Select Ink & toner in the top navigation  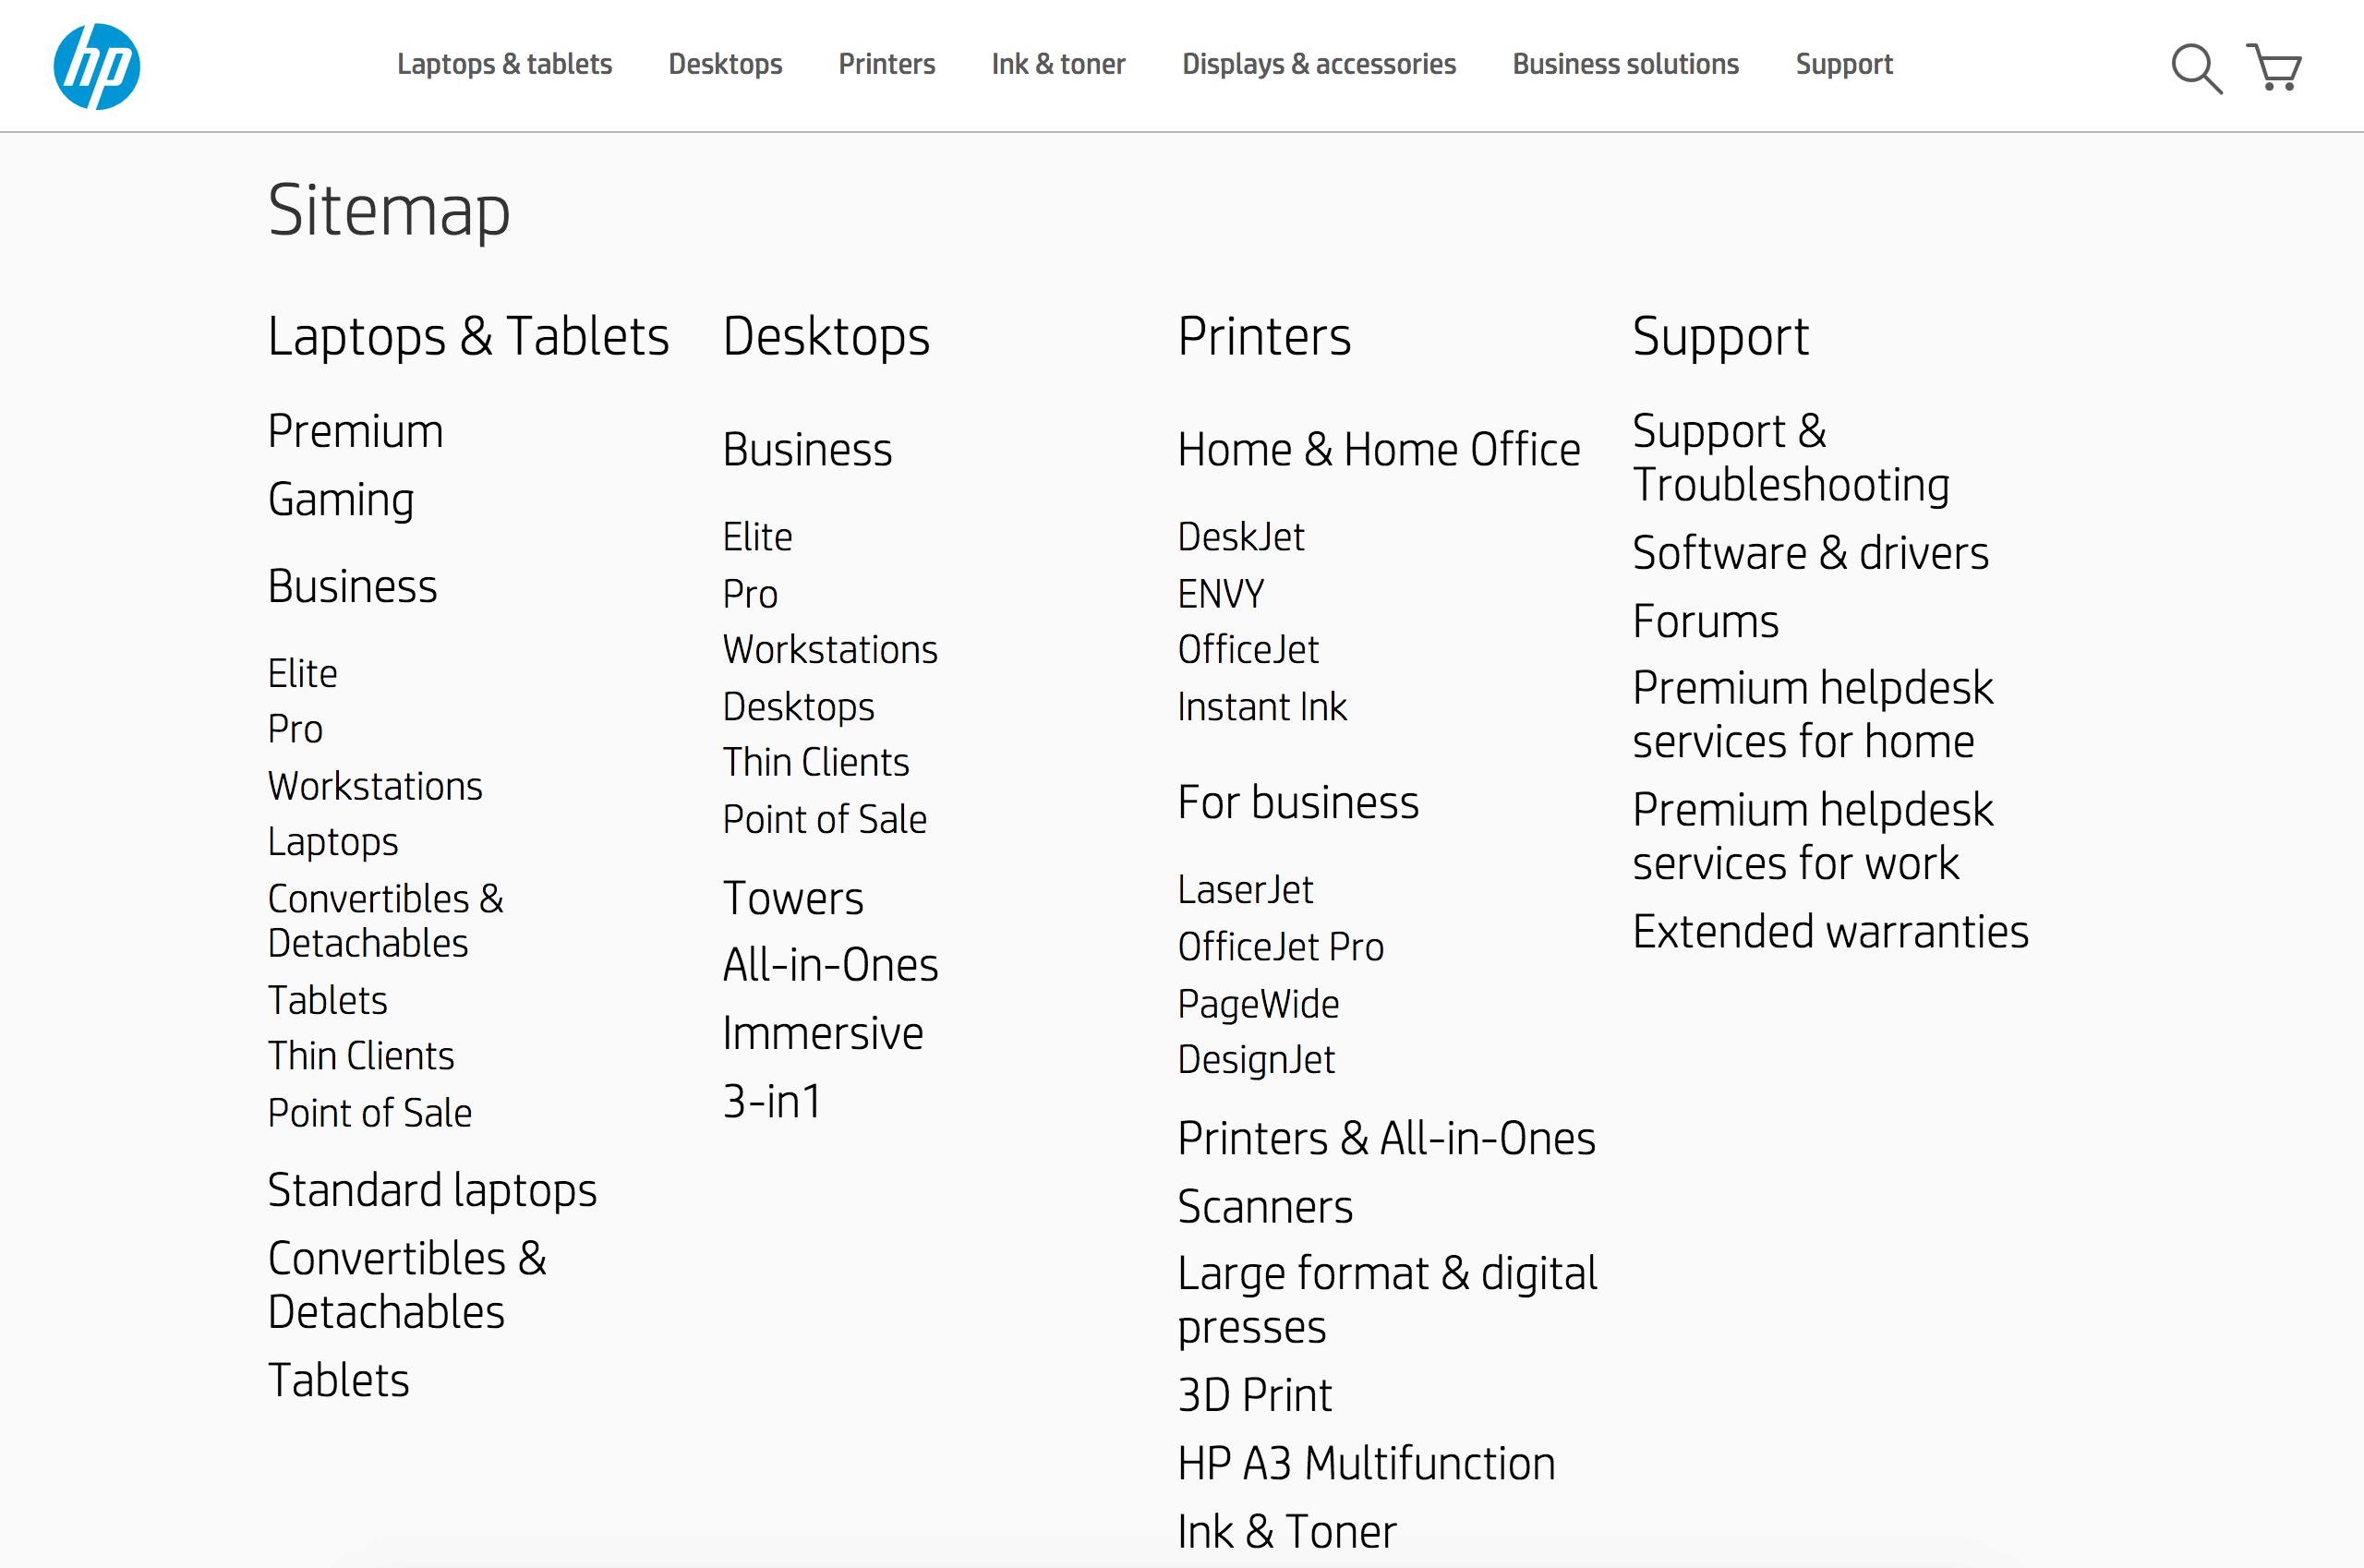(1058, 64)
